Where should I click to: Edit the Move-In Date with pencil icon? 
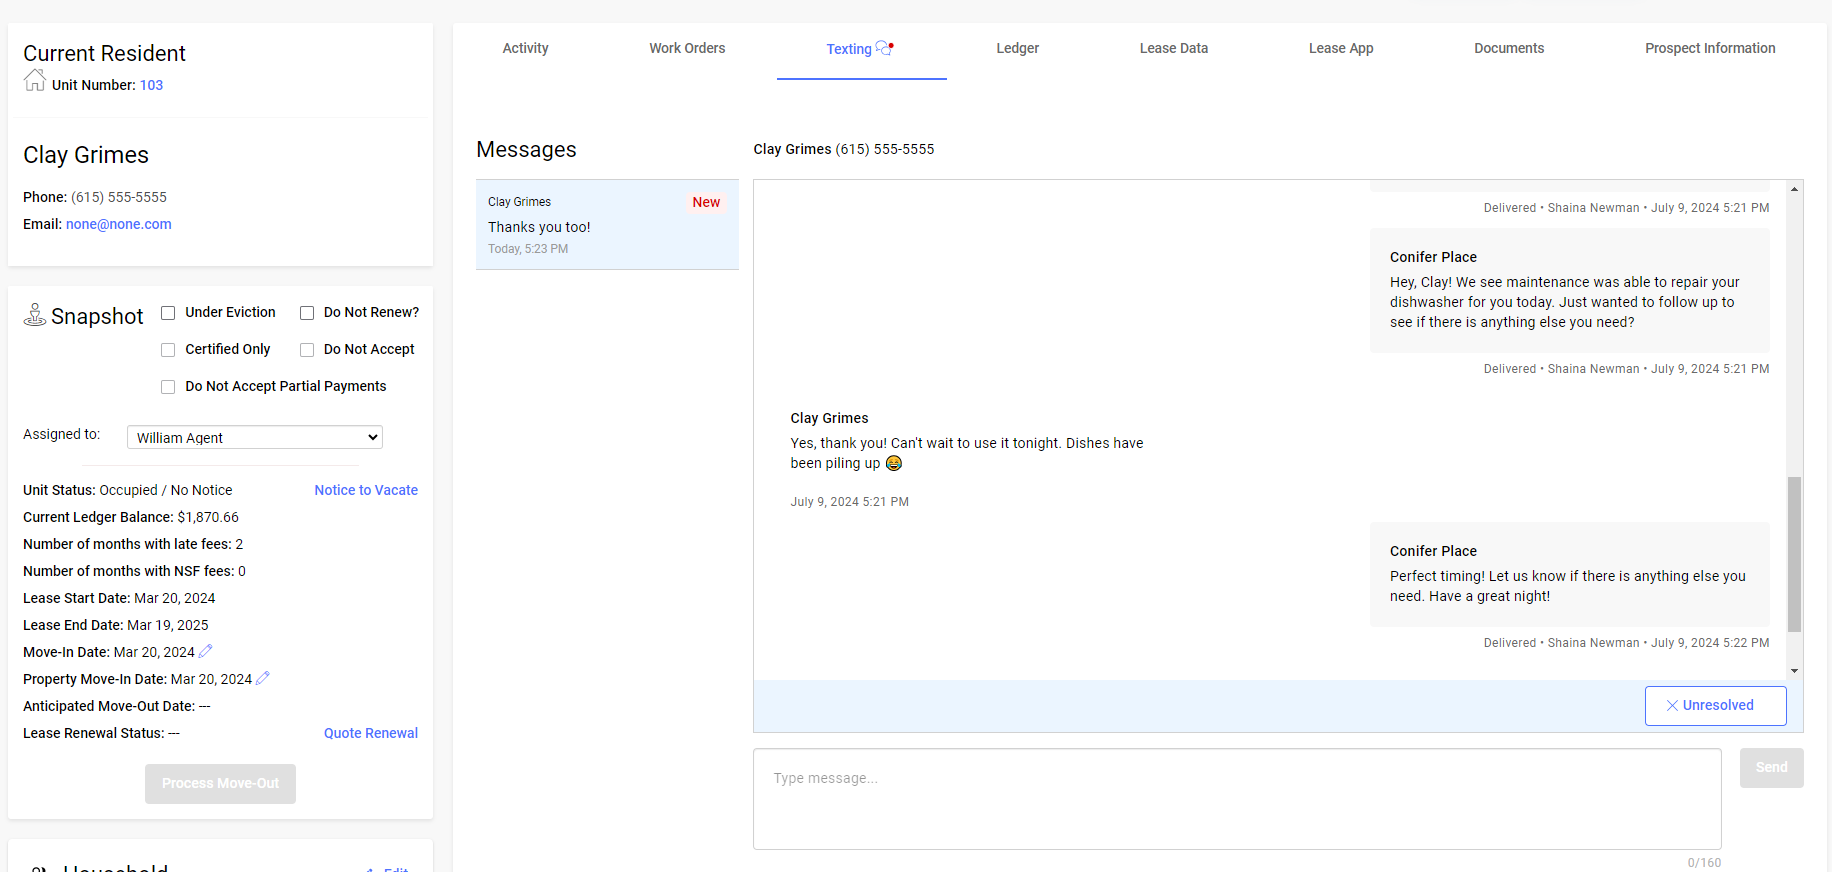click(x=206, y=651)
